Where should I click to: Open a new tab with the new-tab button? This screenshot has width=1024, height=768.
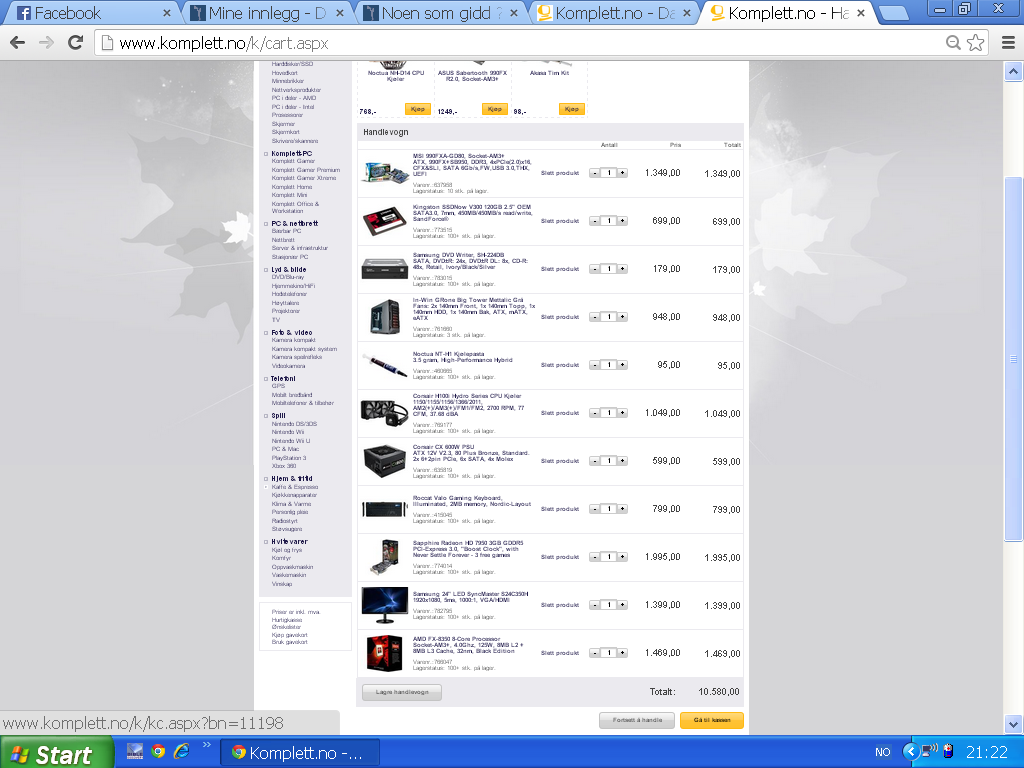pos(893,13)
